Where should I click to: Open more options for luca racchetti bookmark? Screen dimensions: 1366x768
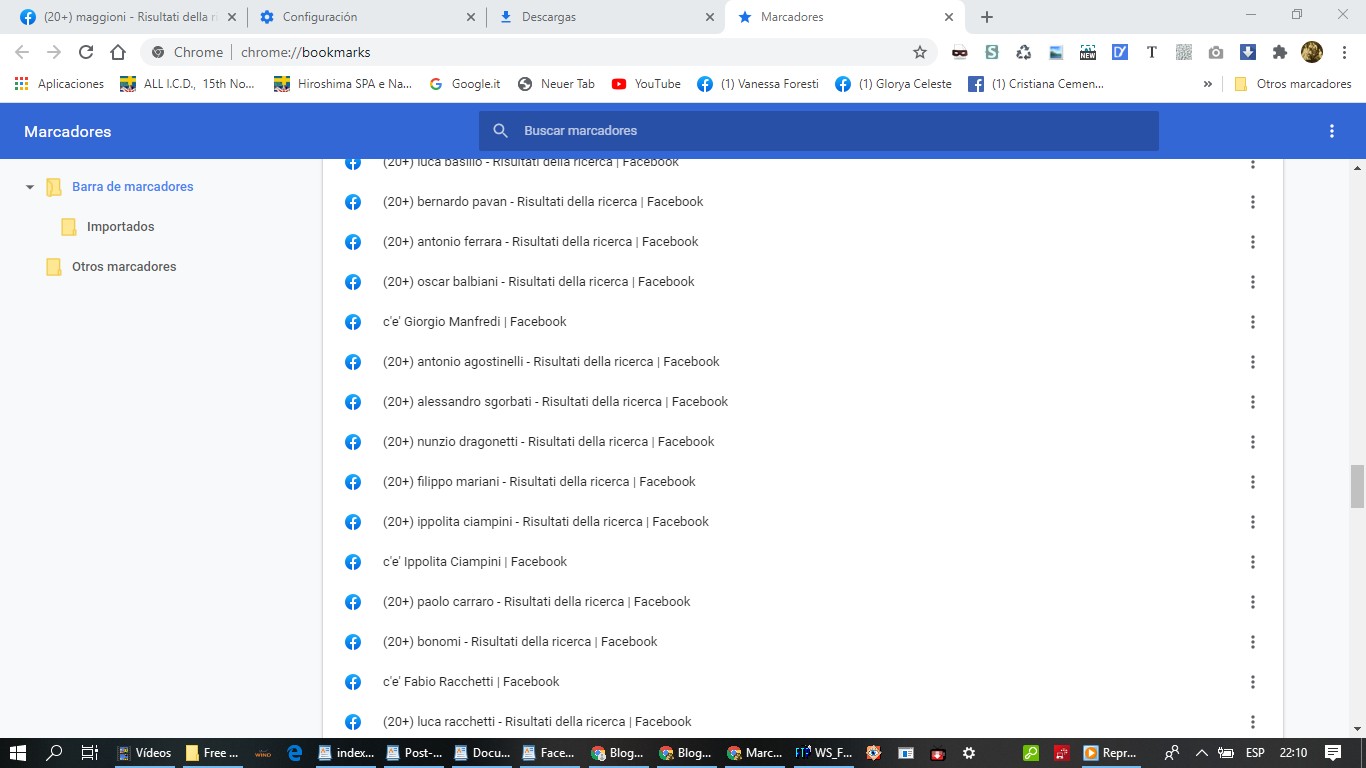pos(1252,722)
